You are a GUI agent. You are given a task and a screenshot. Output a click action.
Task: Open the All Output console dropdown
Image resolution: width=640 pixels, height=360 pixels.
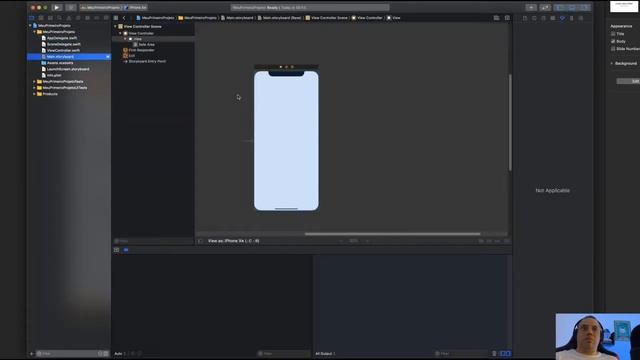[x=324, y=353]
